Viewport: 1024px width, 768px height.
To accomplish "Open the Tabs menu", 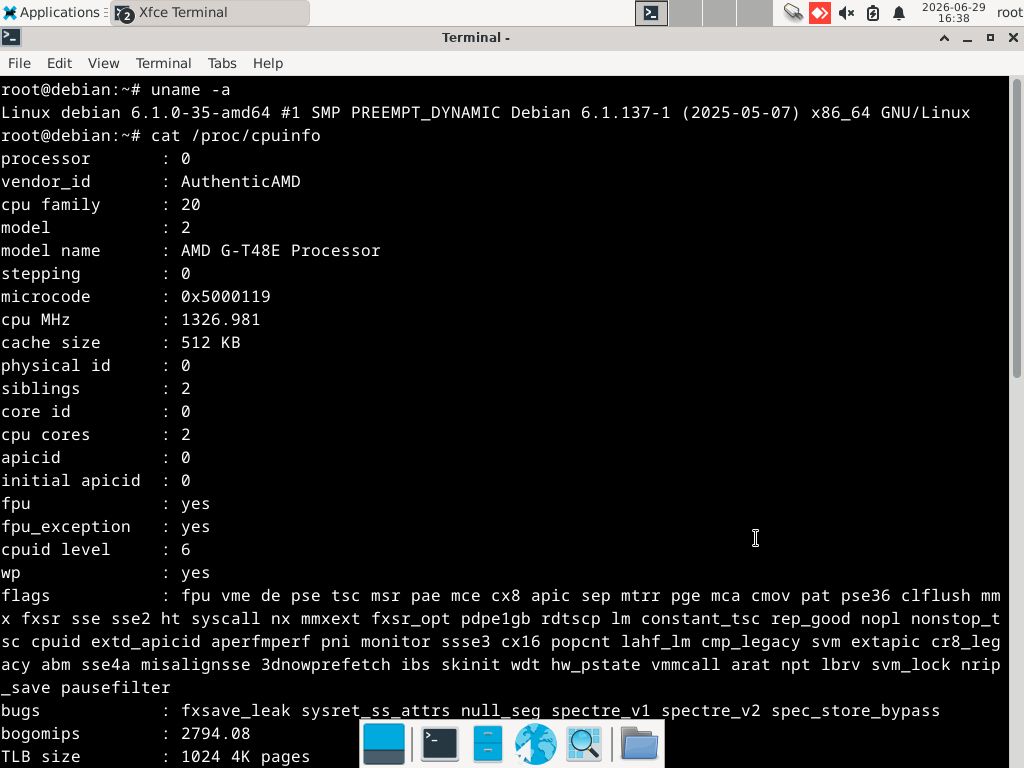I will coord(222,63).
